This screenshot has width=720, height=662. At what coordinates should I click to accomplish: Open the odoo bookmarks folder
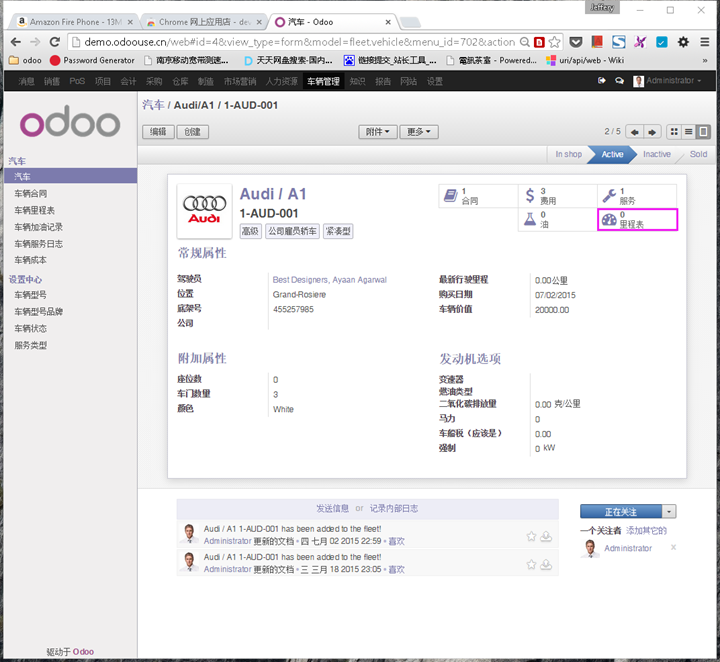[25, 60]
